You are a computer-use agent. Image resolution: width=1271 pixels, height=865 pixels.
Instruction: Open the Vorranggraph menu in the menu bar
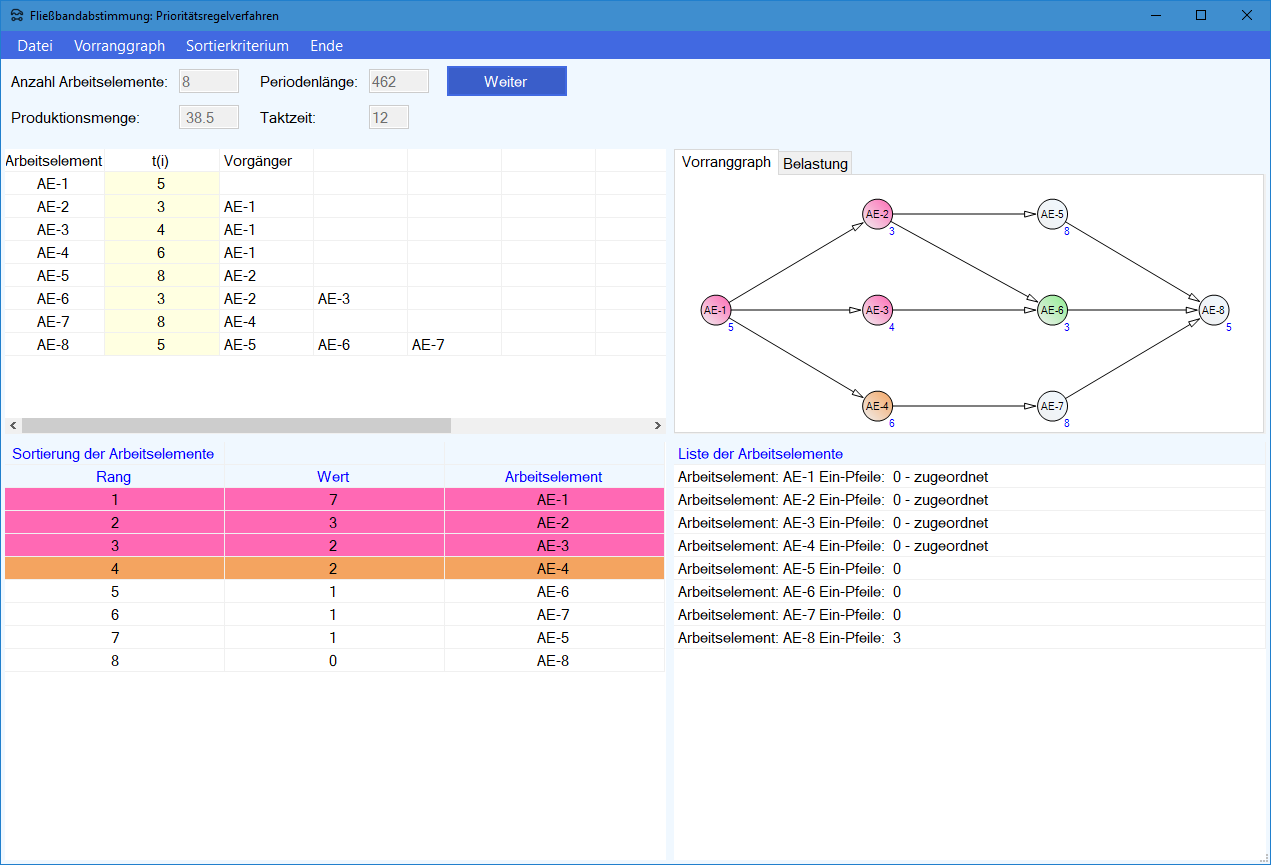coord(119,46)
